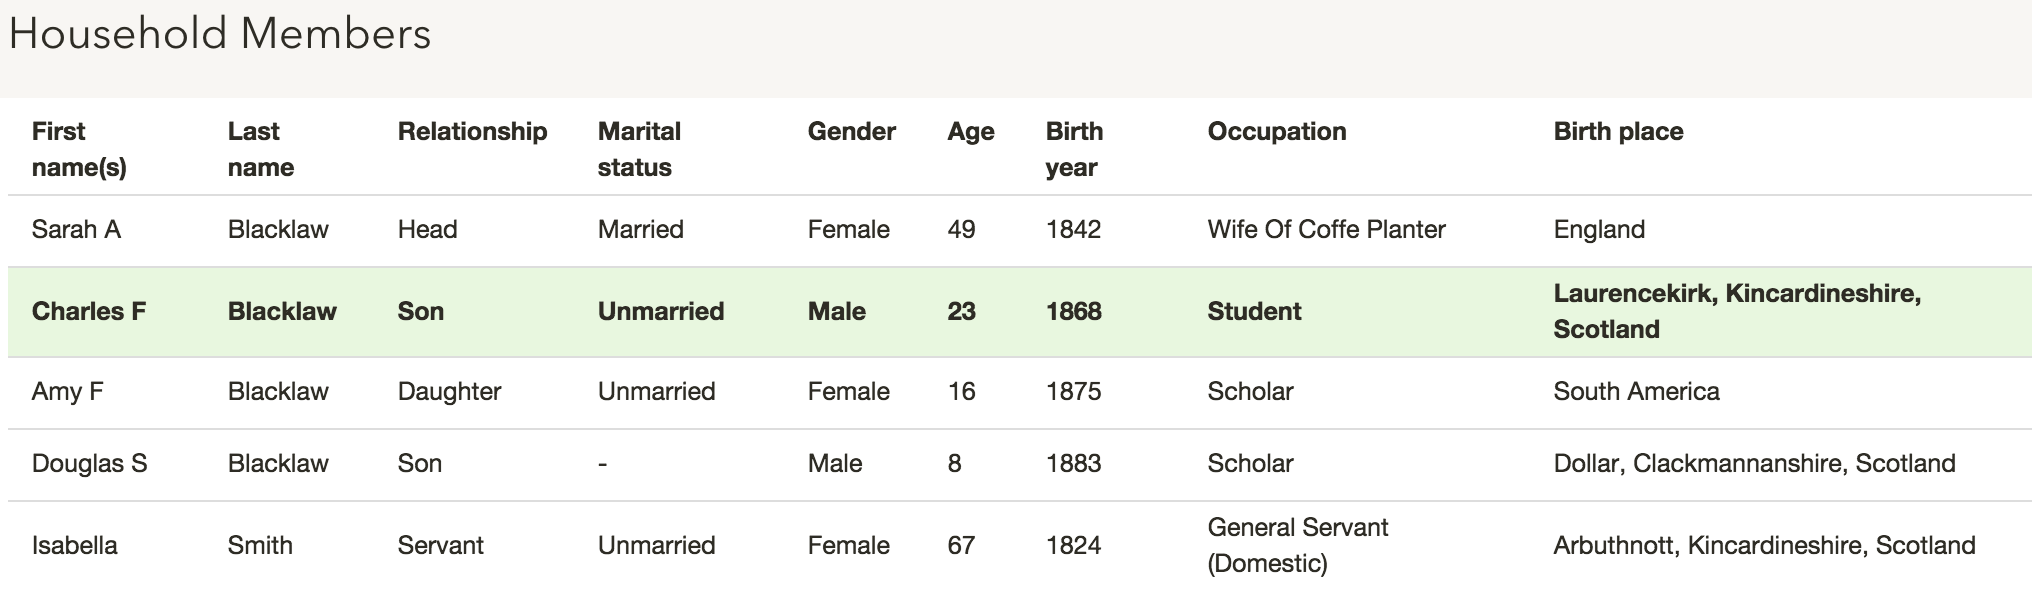Click the Gender column header
Viewport: 2032px width, 596px height.
click(851, 131)
